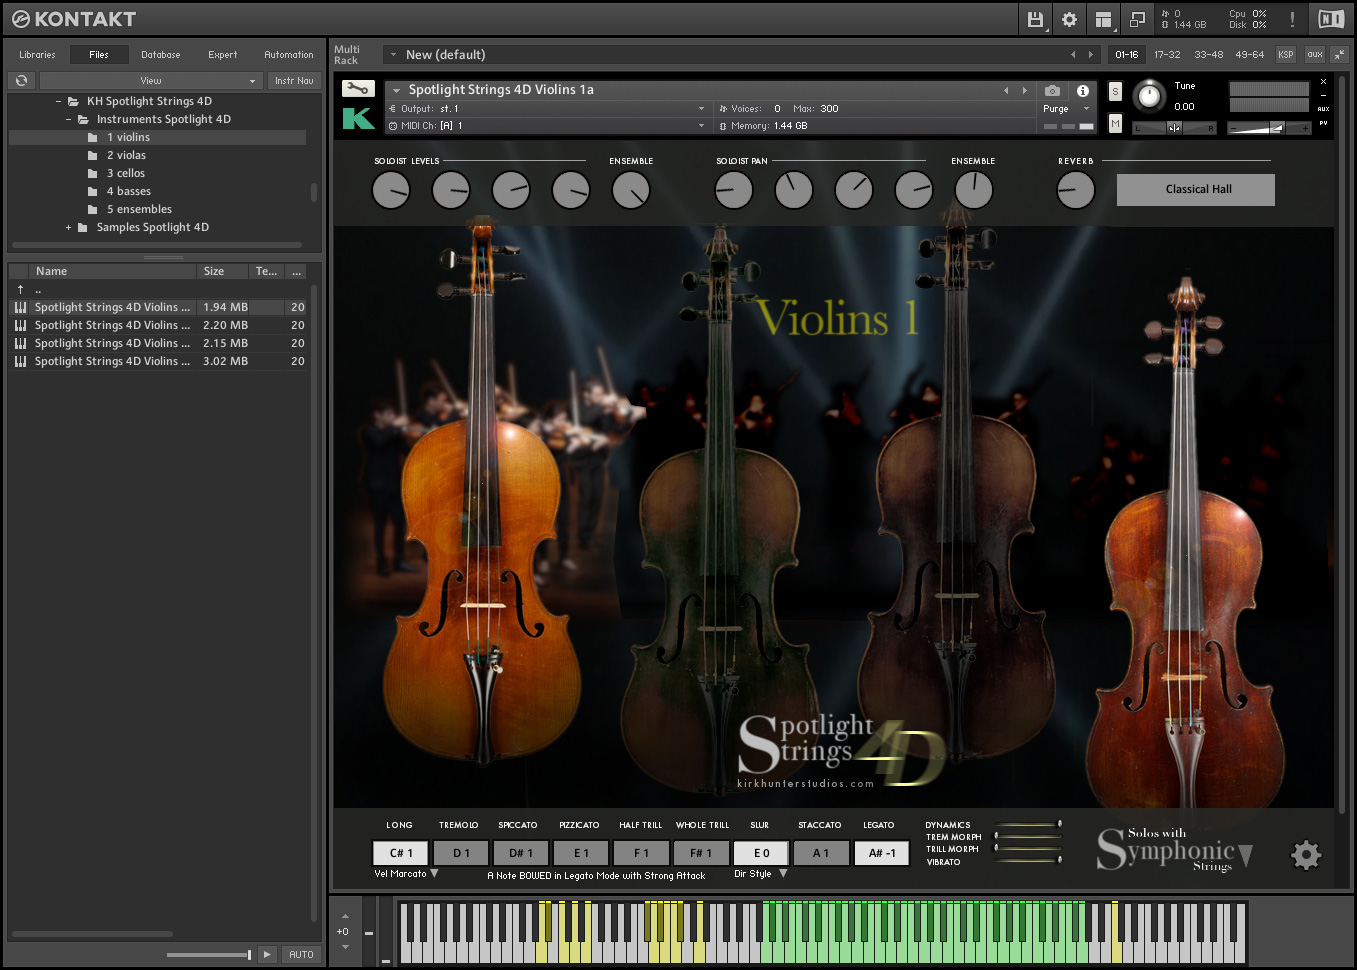This screenshot has height=970, width=1357.
Task: Adjust the DYNAMICS slider
Action: pyautogui.click(x=1028, y=825)
